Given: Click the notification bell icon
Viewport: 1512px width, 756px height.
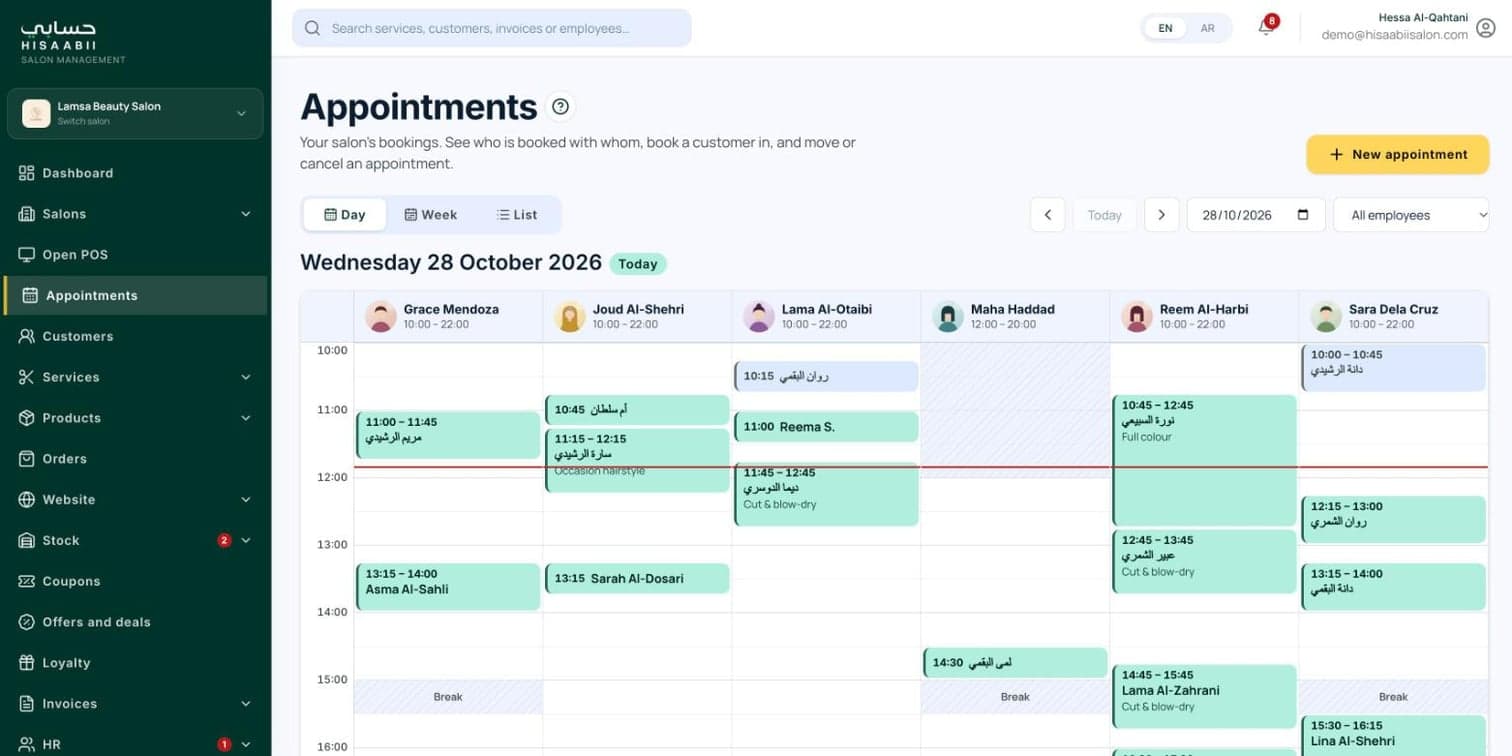Looking at the screenshot, I should pos(1265,28).
